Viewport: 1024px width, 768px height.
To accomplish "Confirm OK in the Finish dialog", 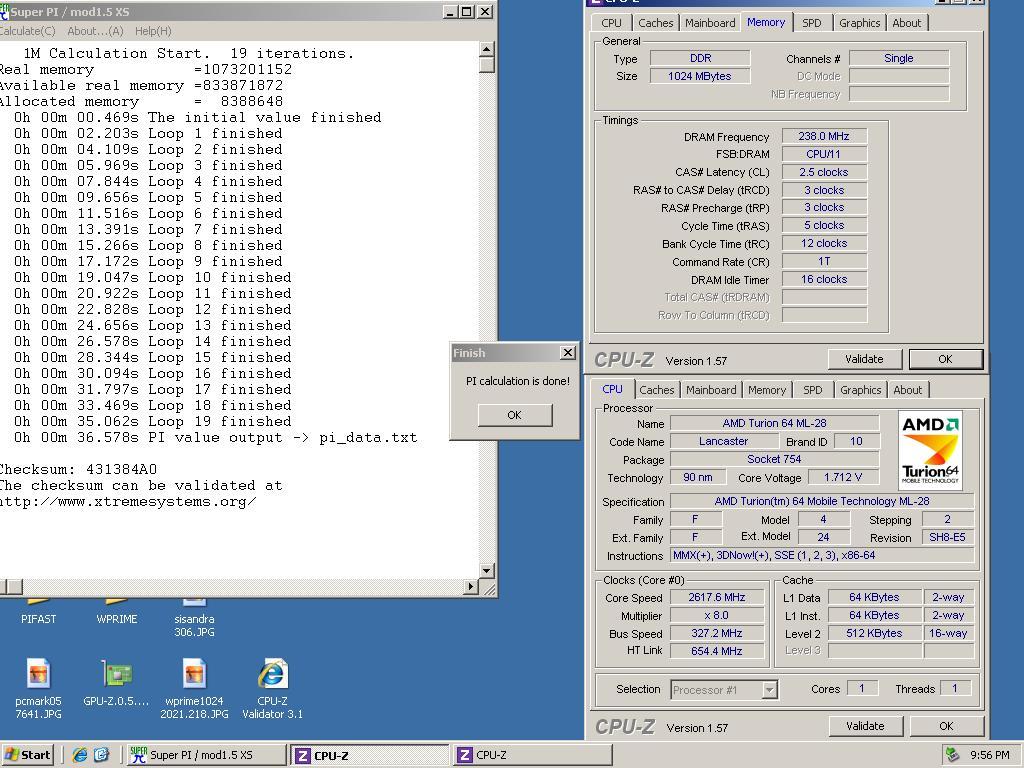I will (515, 415).
